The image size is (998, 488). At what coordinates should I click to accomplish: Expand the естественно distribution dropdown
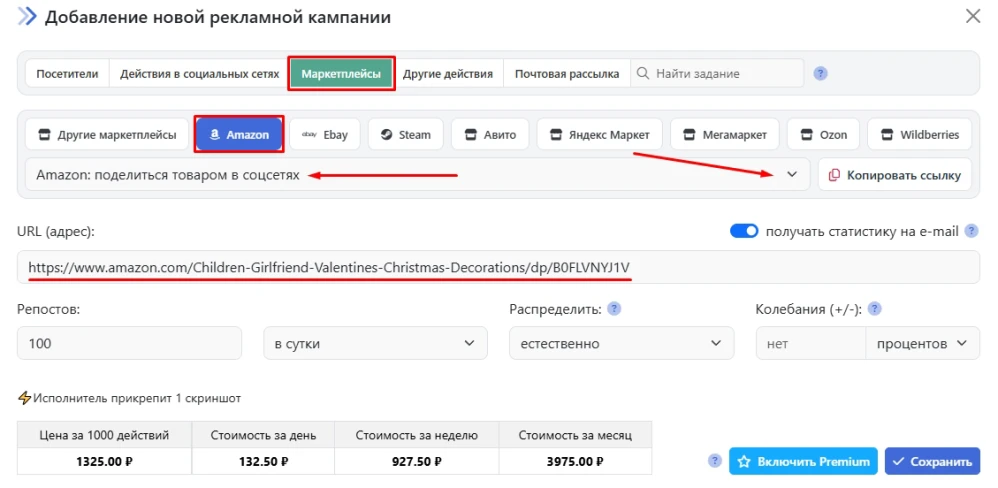click(x=621, y=343)
